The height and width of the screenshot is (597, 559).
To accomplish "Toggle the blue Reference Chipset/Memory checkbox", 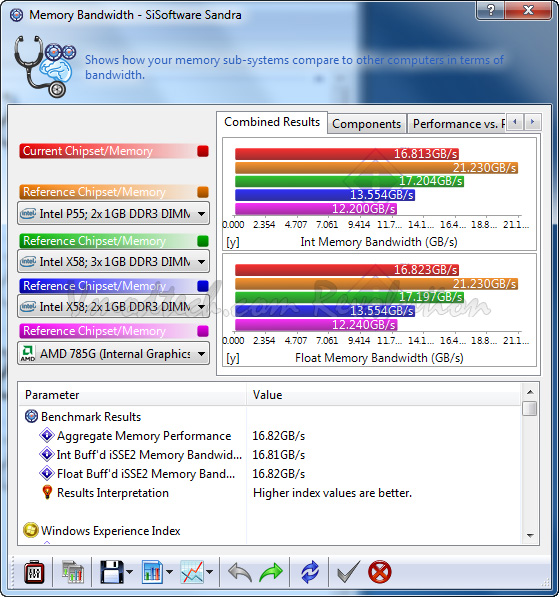I will (203, 286).
